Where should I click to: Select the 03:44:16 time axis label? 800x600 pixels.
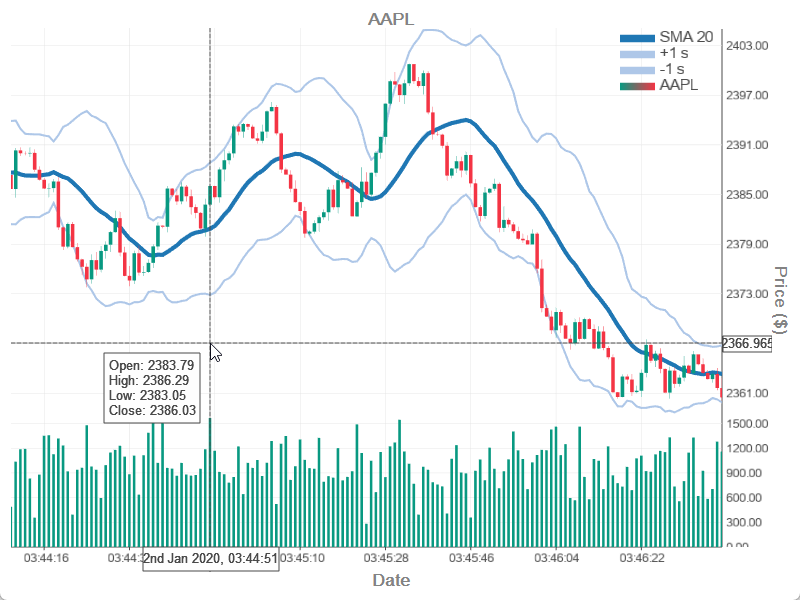[46, 558]
